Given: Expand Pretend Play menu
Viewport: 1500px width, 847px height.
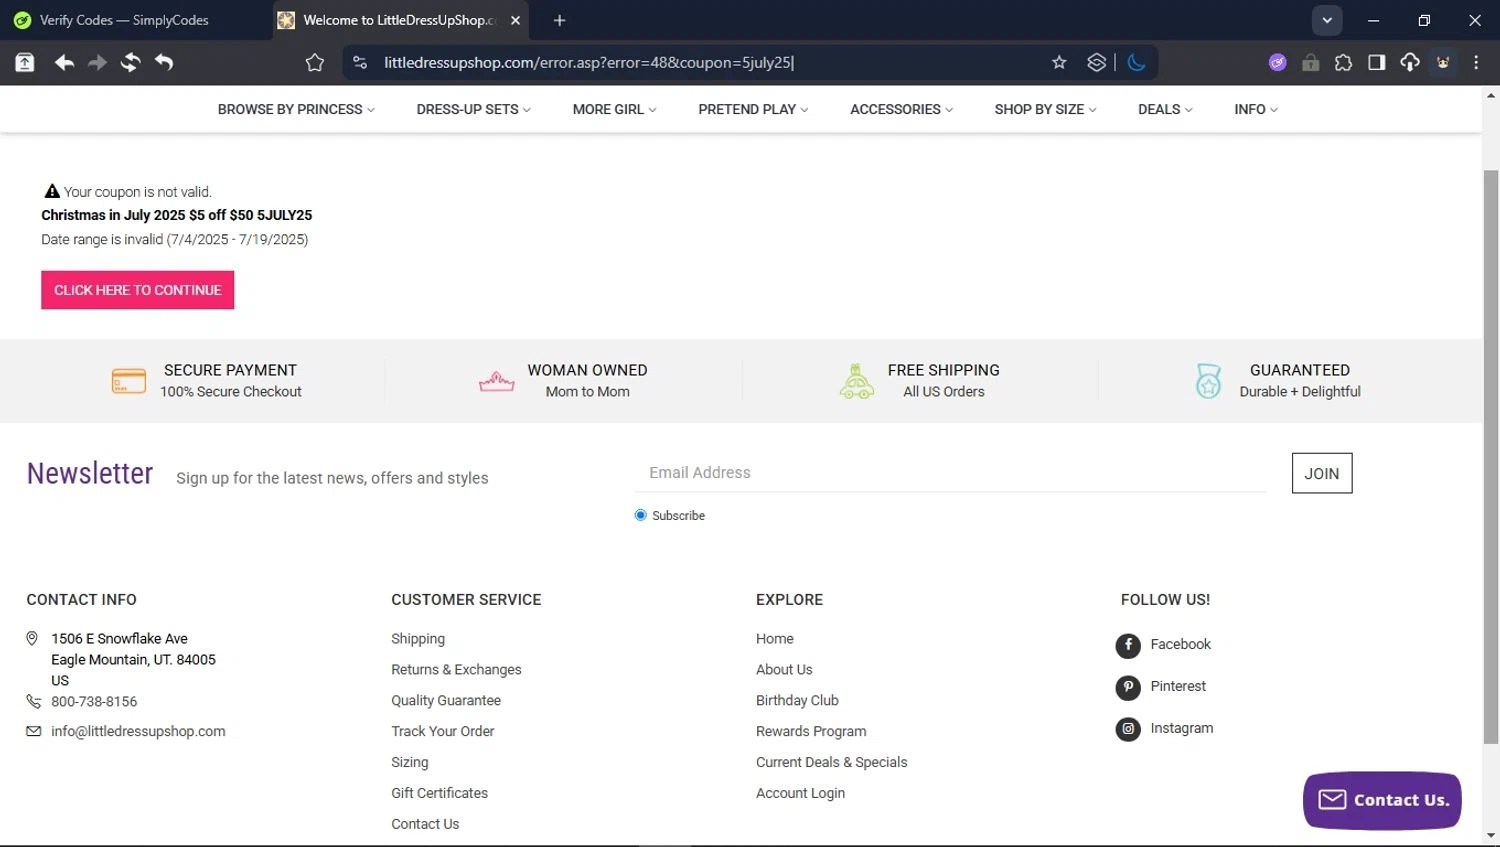Looking at the screenshot, I should coord(753,109).
